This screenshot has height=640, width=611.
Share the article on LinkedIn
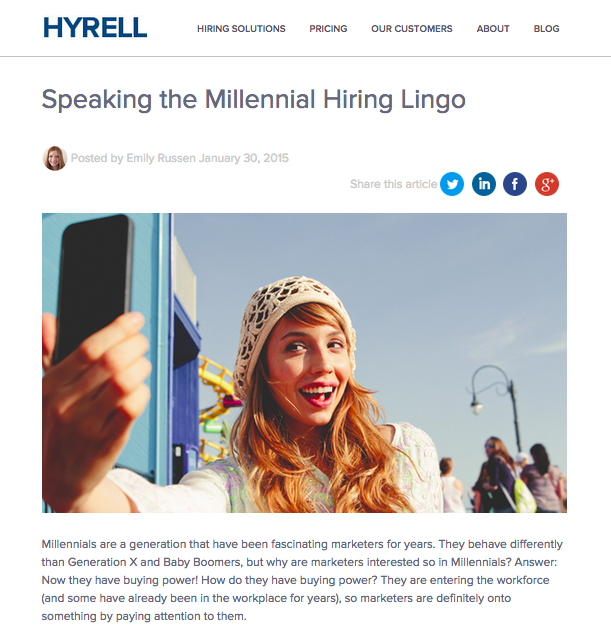pos(484,184)
